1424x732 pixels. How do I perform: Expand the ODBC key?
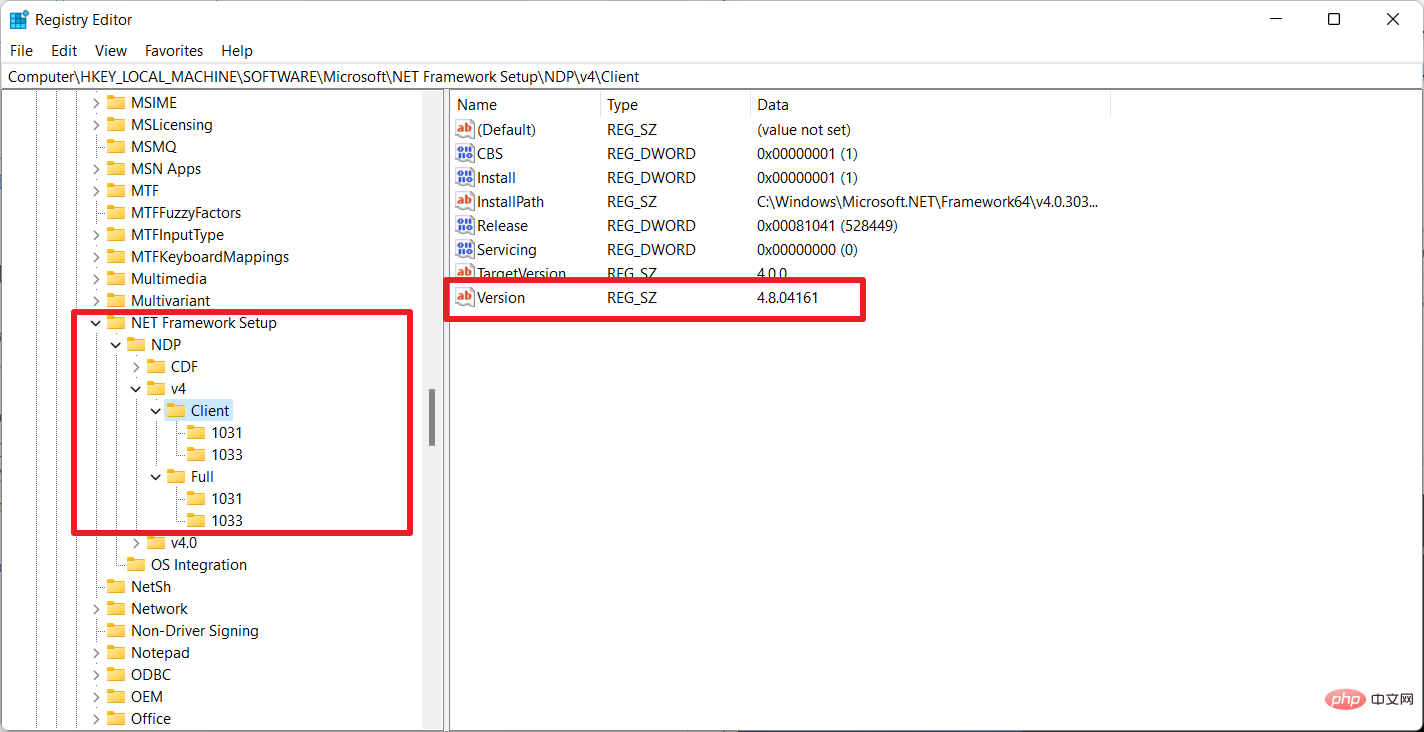96,674
